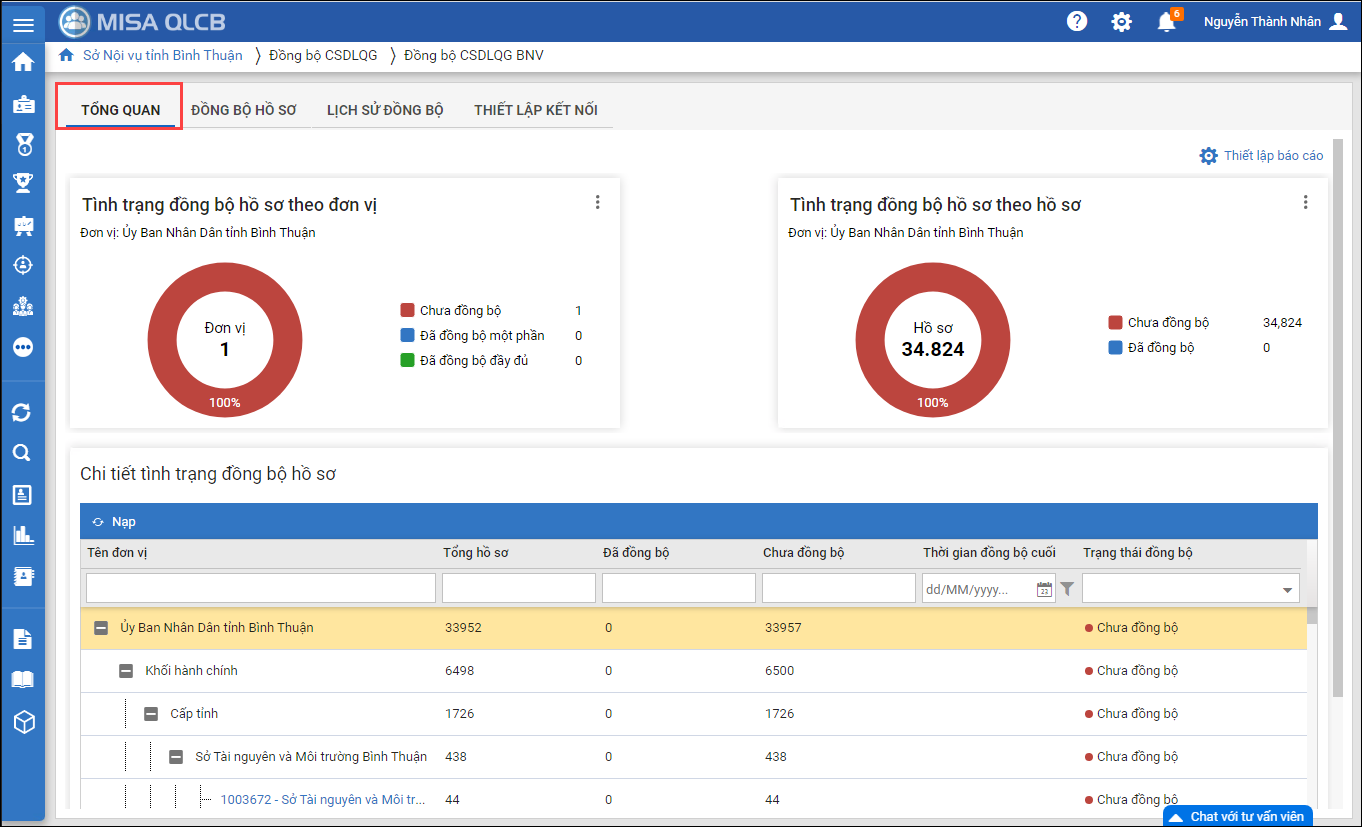Collapse the Khối hành chính tree node
The width and height of the screenshot is (1362, 827).
click(126, 671)
